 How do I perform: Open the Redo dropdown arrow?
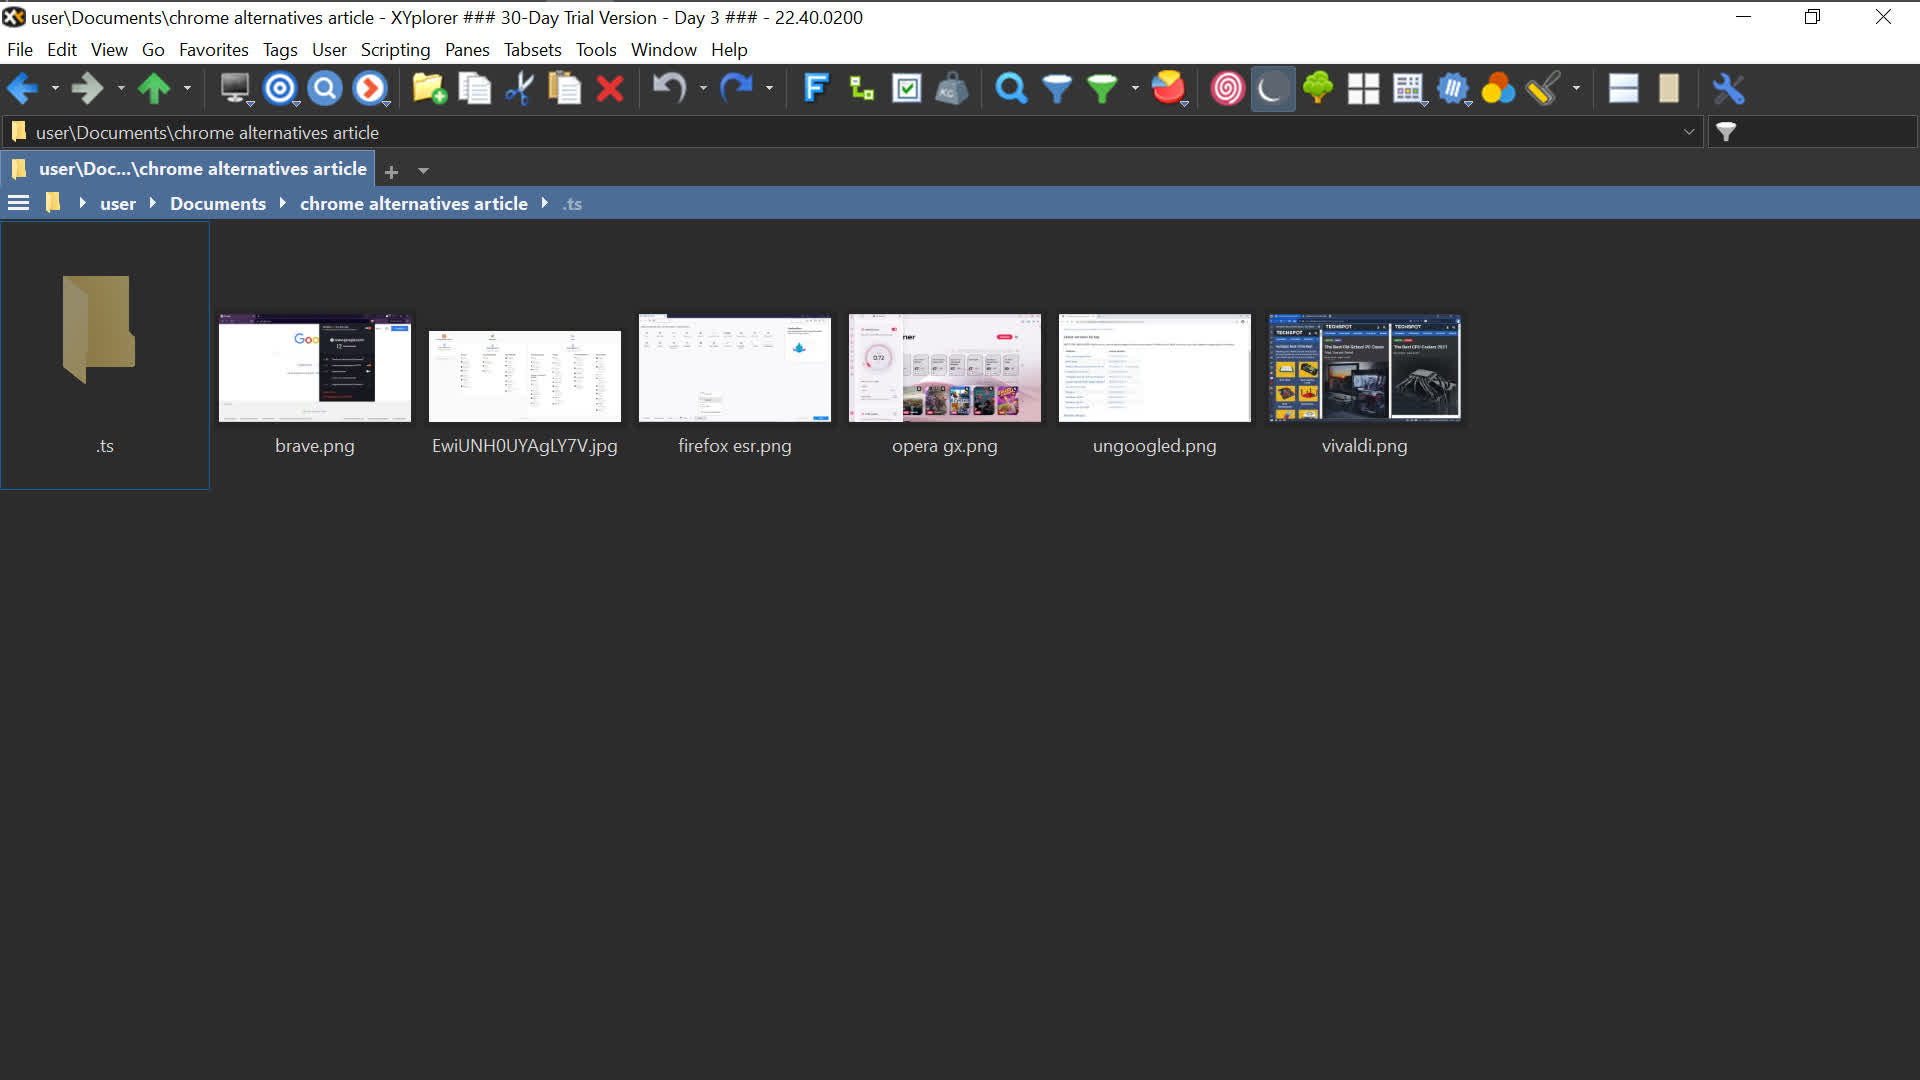tap(769, 89)
